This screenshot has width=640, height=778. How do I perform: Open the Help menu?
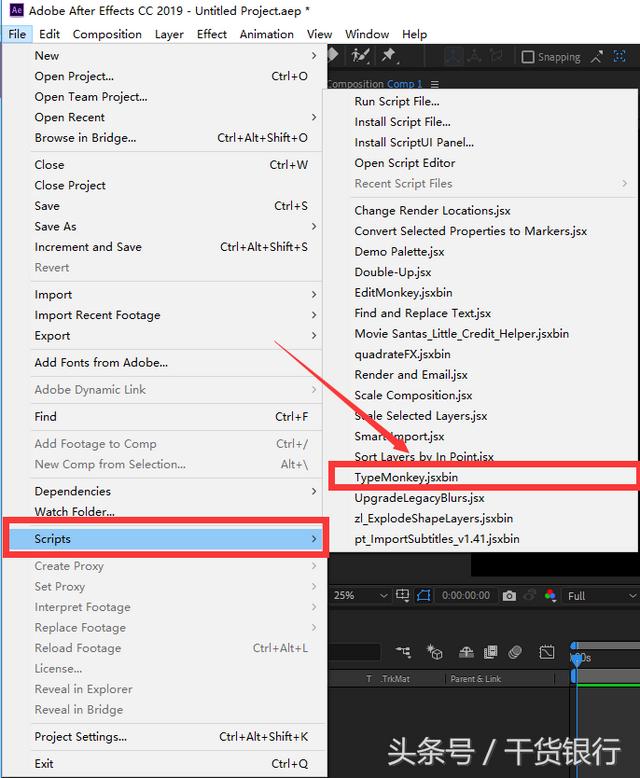[x=414, y=34]
